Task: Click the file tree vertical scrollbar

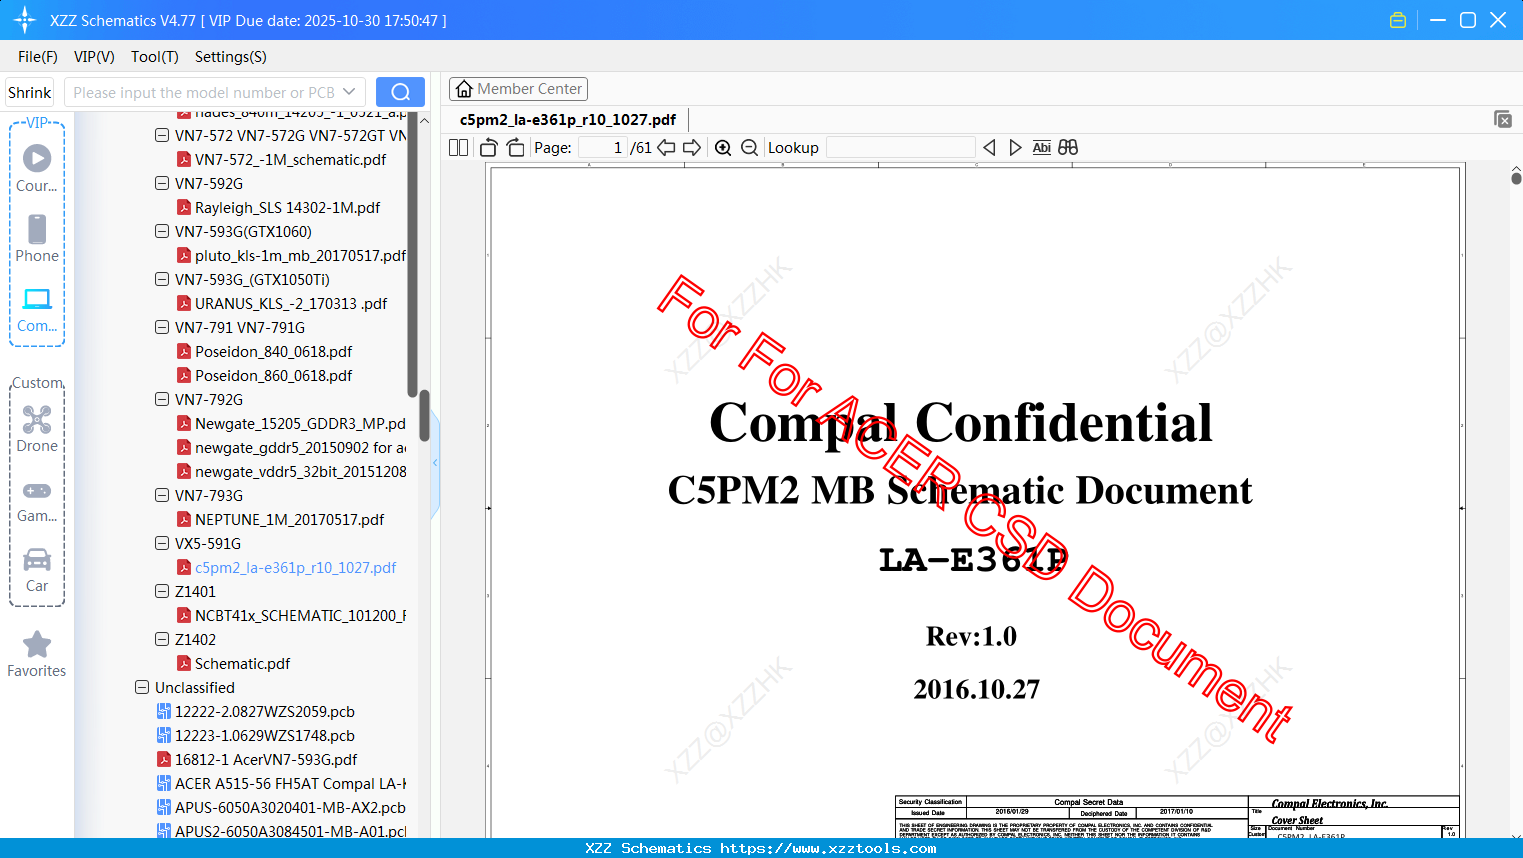Action: (x=424, y=415)
